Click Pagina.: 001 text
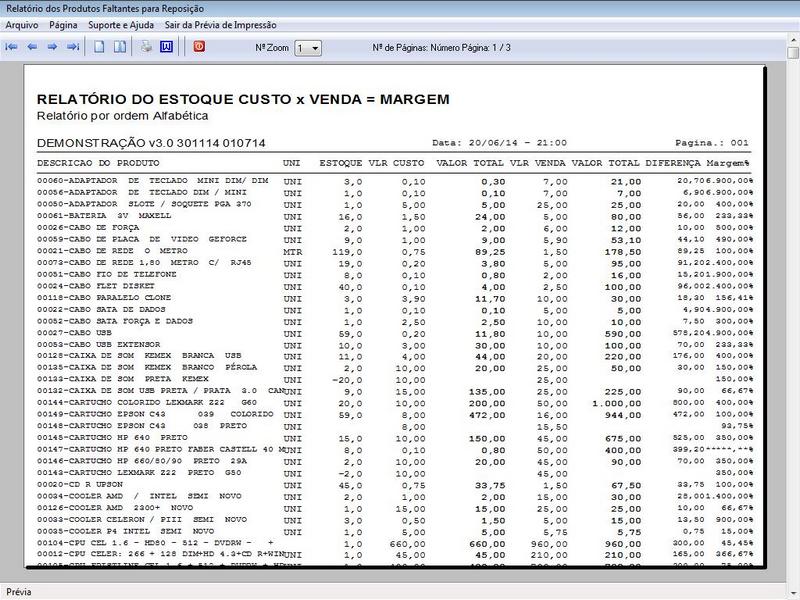Image resolution: width=800 pixels, height=600 pixels. (712, 143)
